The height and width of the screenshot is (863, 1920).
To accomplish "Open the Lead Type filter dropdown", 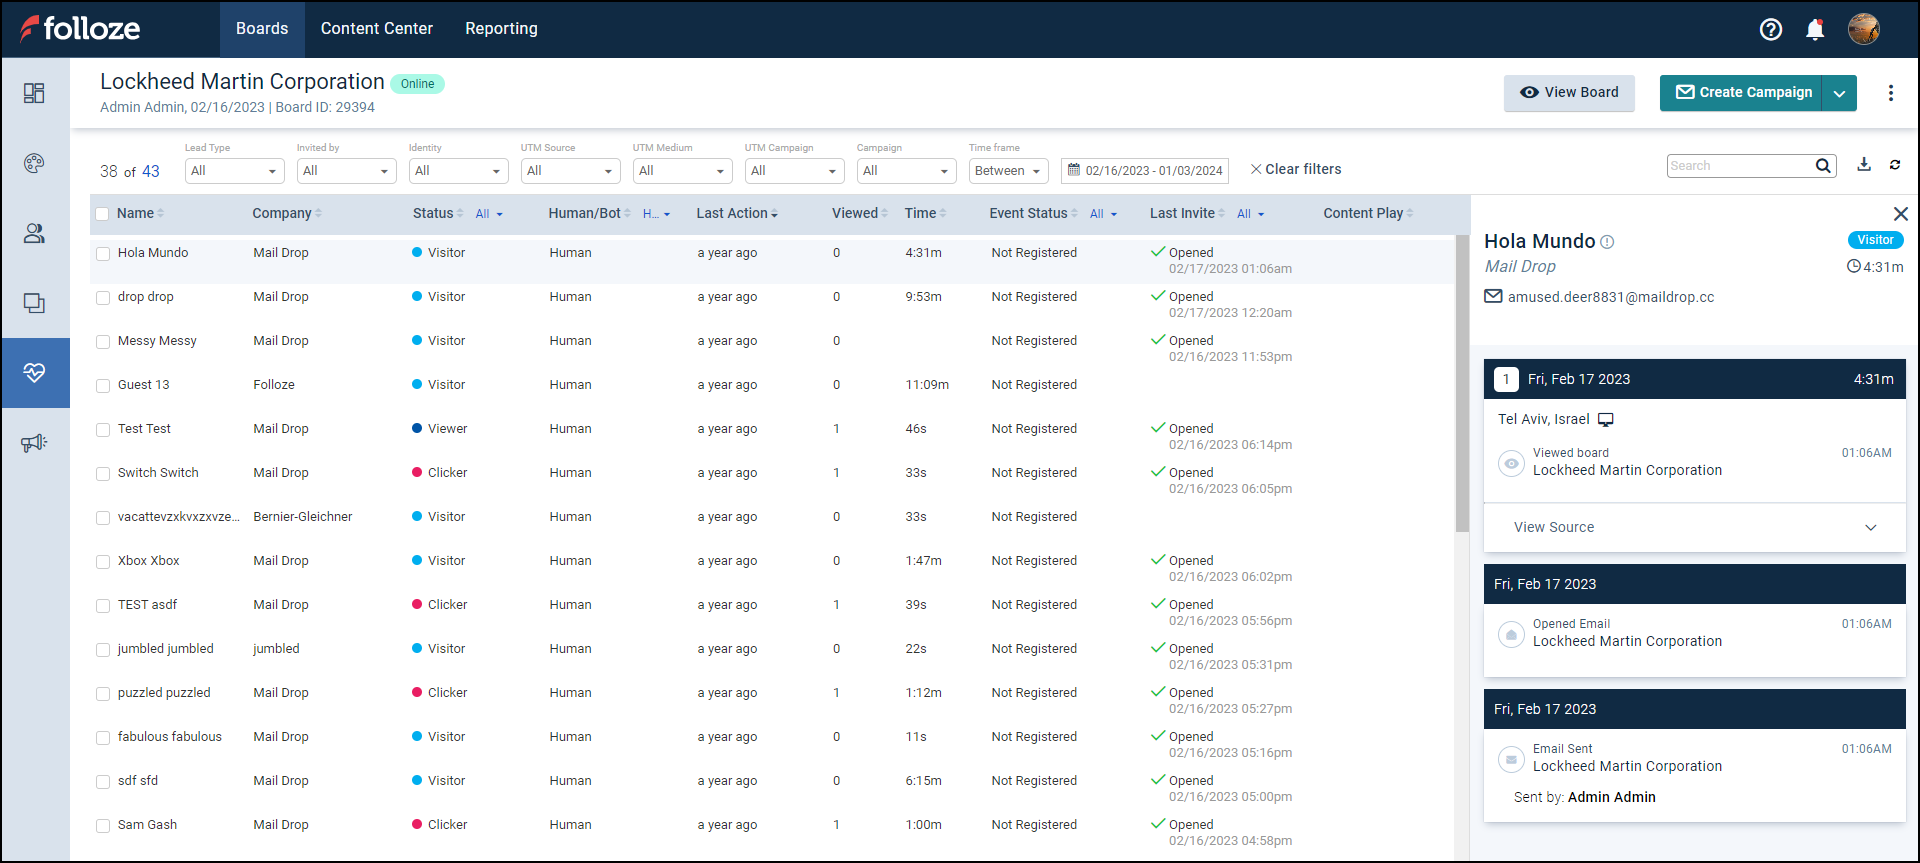I will (x=234, y=171).
